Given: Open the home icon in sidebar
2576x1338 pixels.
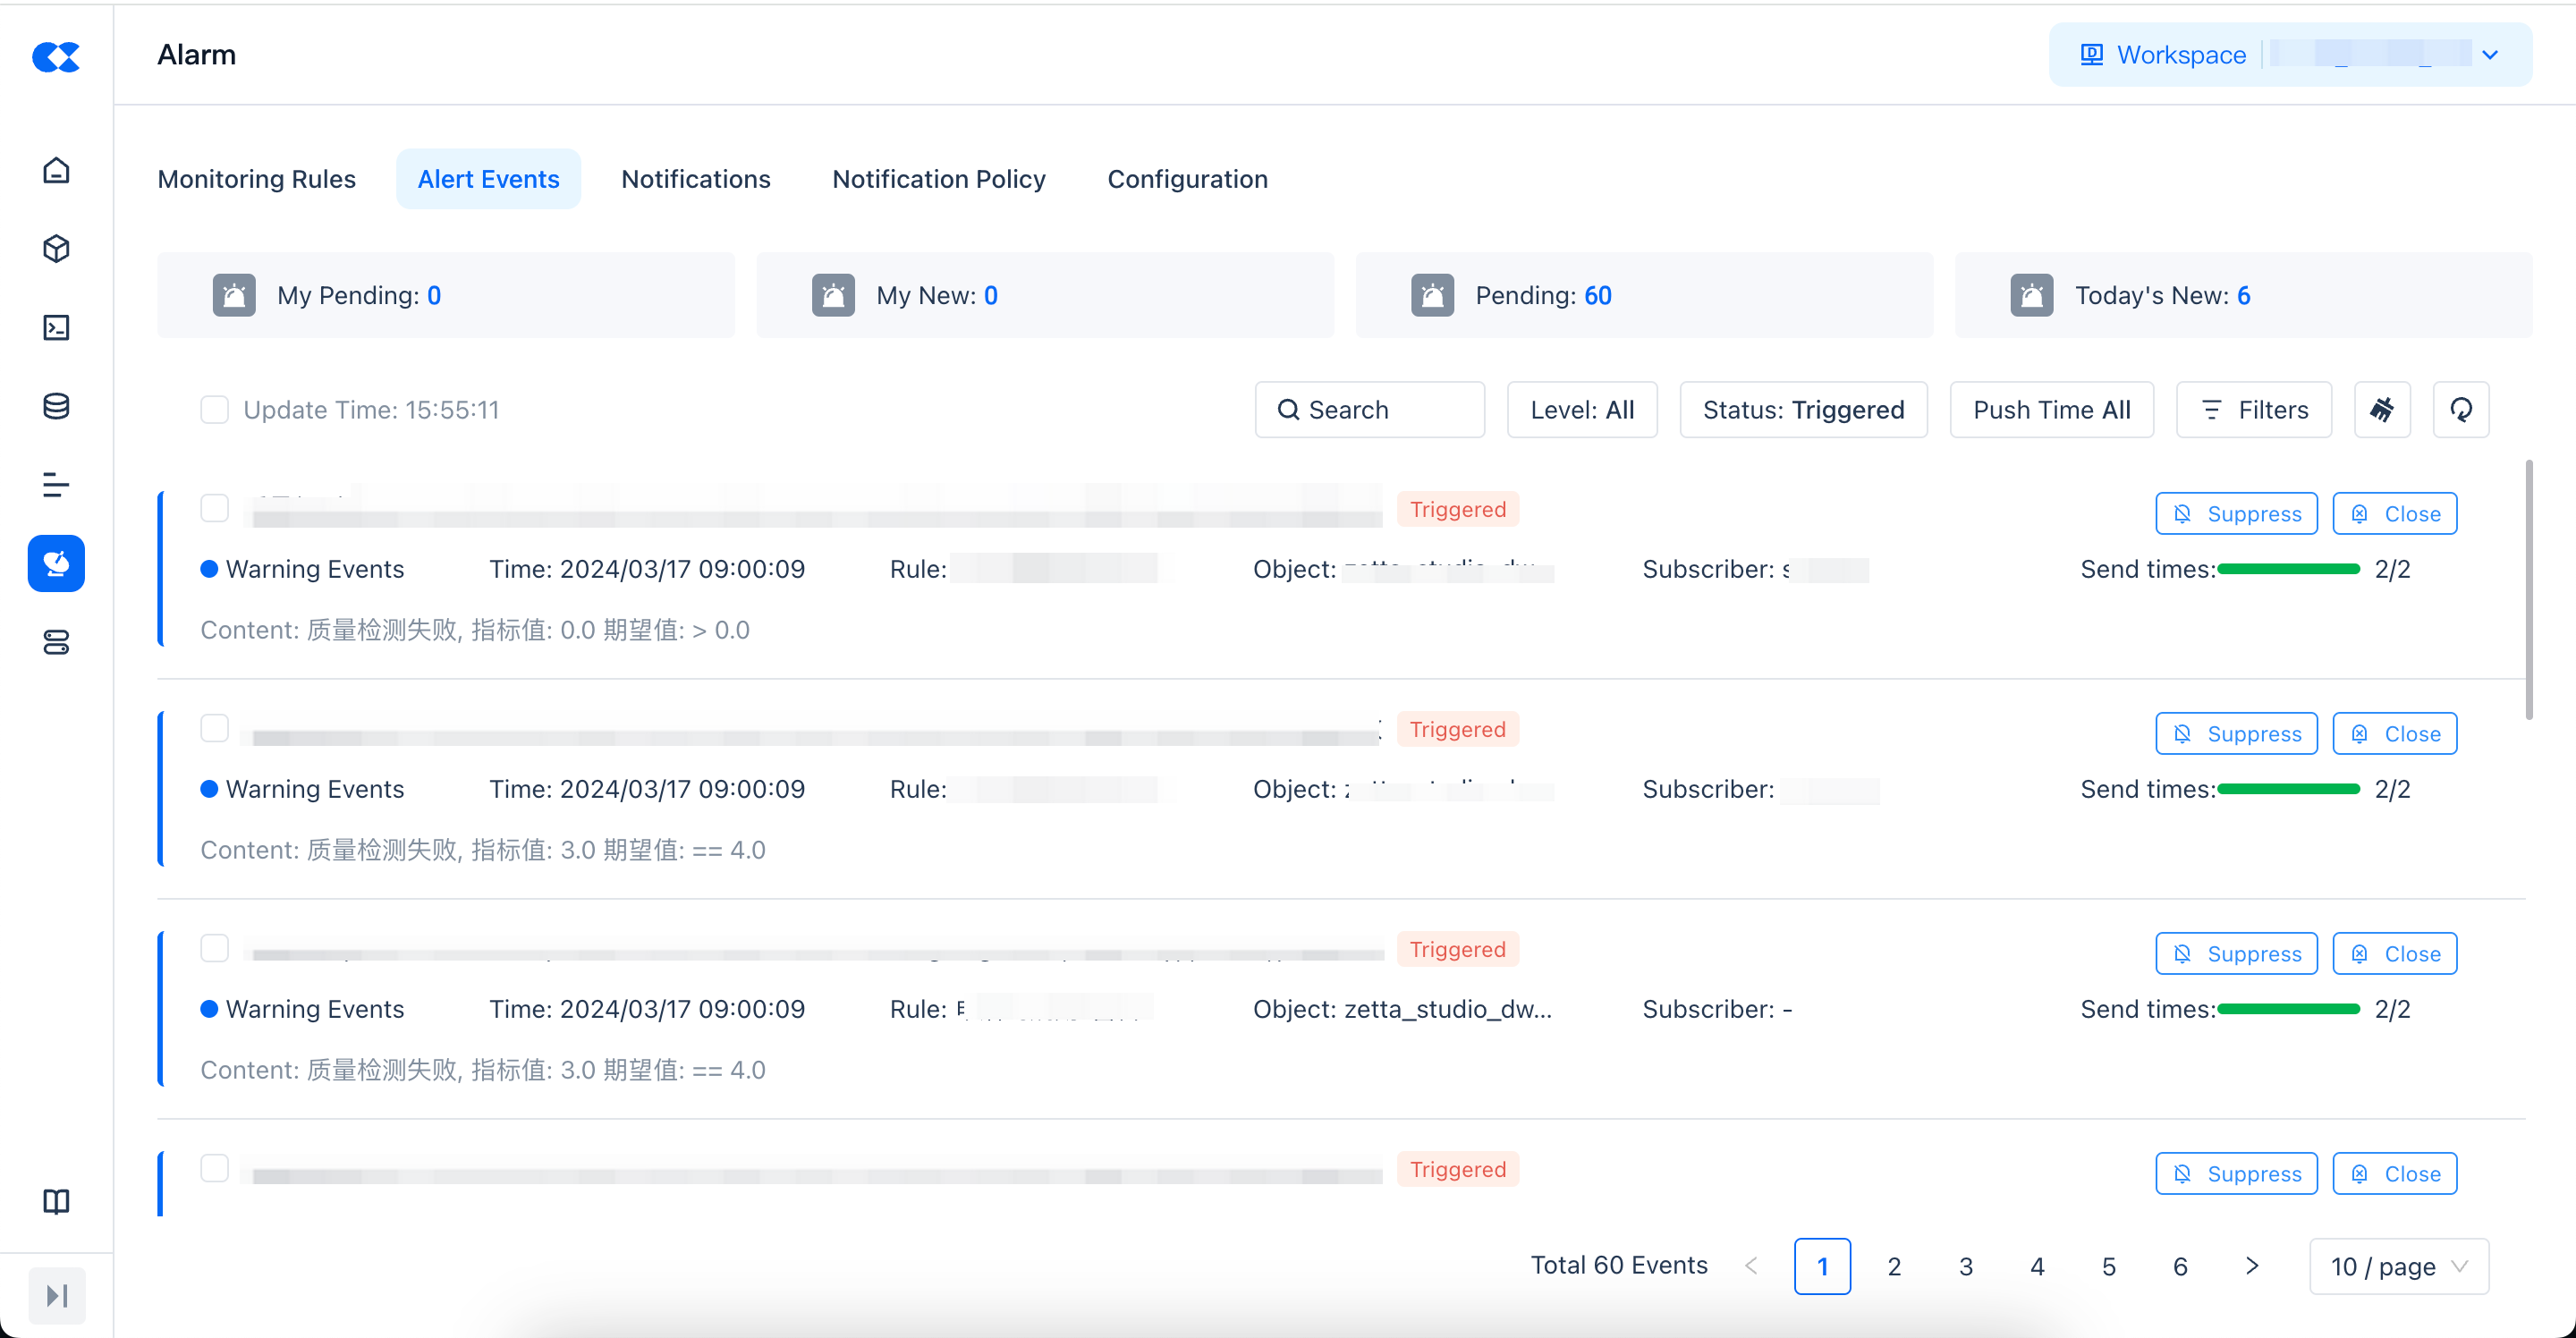Looking at the screenshot, I should [56, 170].
